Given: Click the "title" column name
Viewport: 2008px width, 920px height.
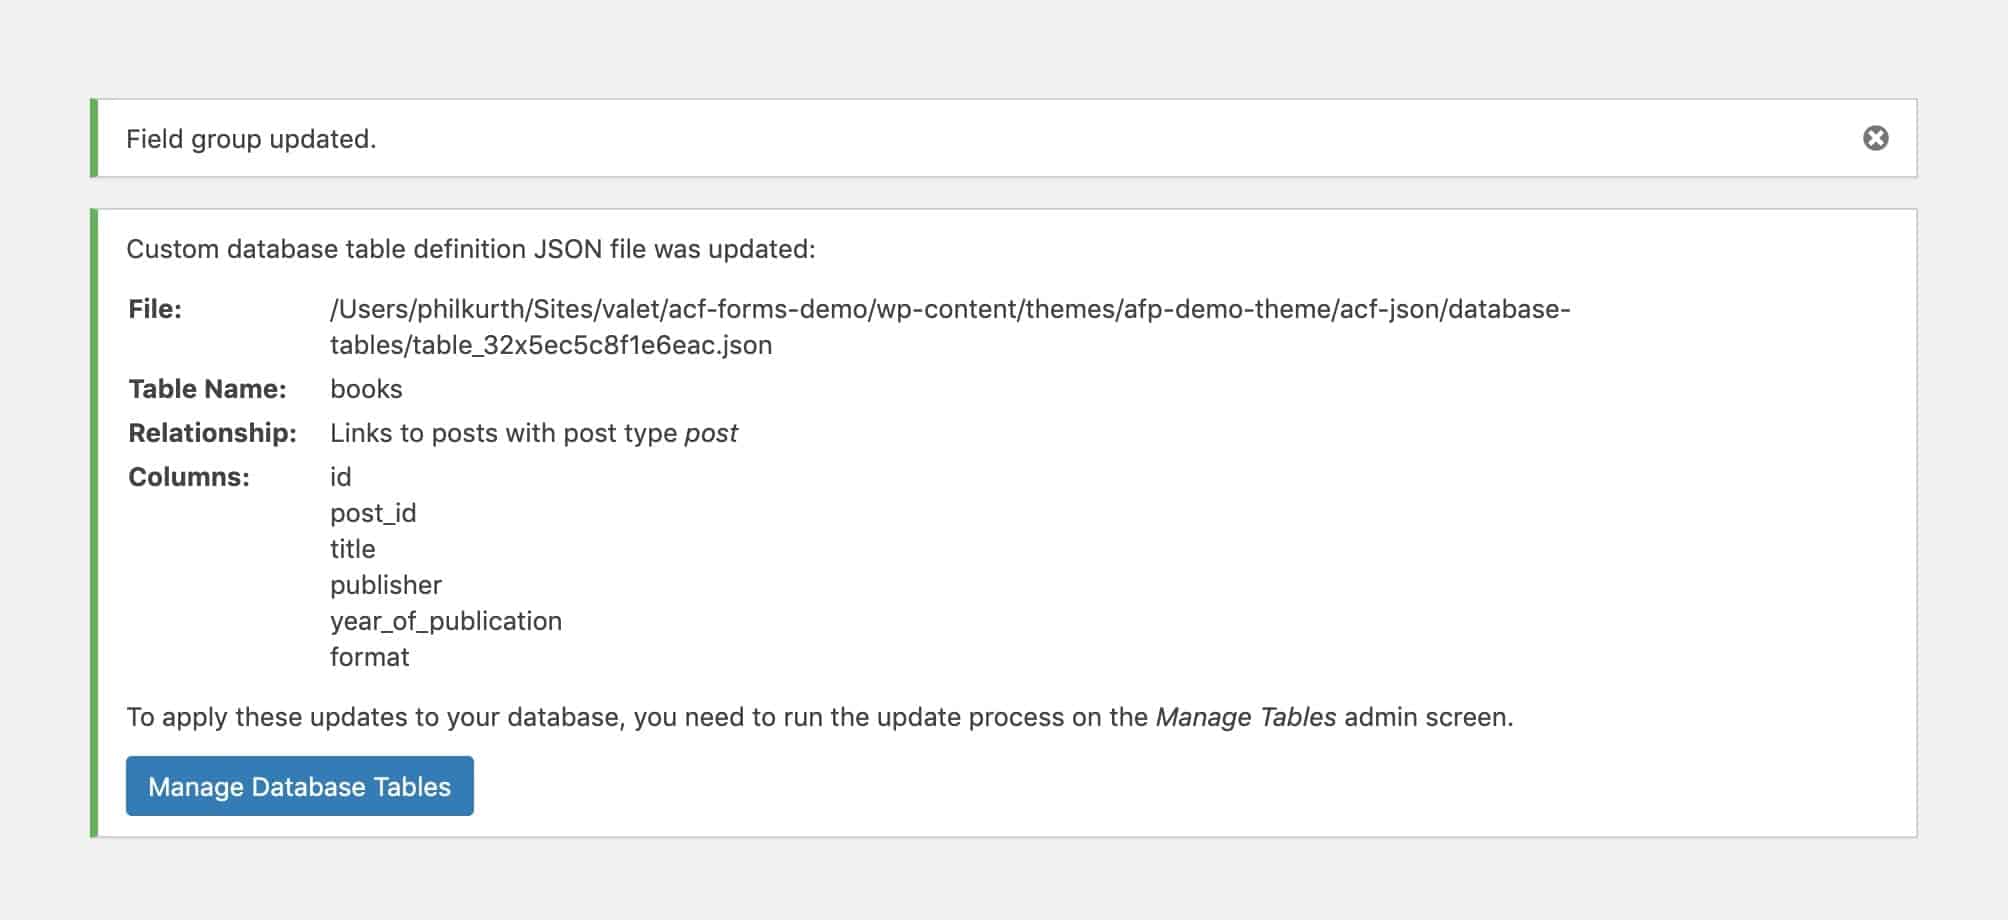Looking at the screenshot, I should point(353,549).
